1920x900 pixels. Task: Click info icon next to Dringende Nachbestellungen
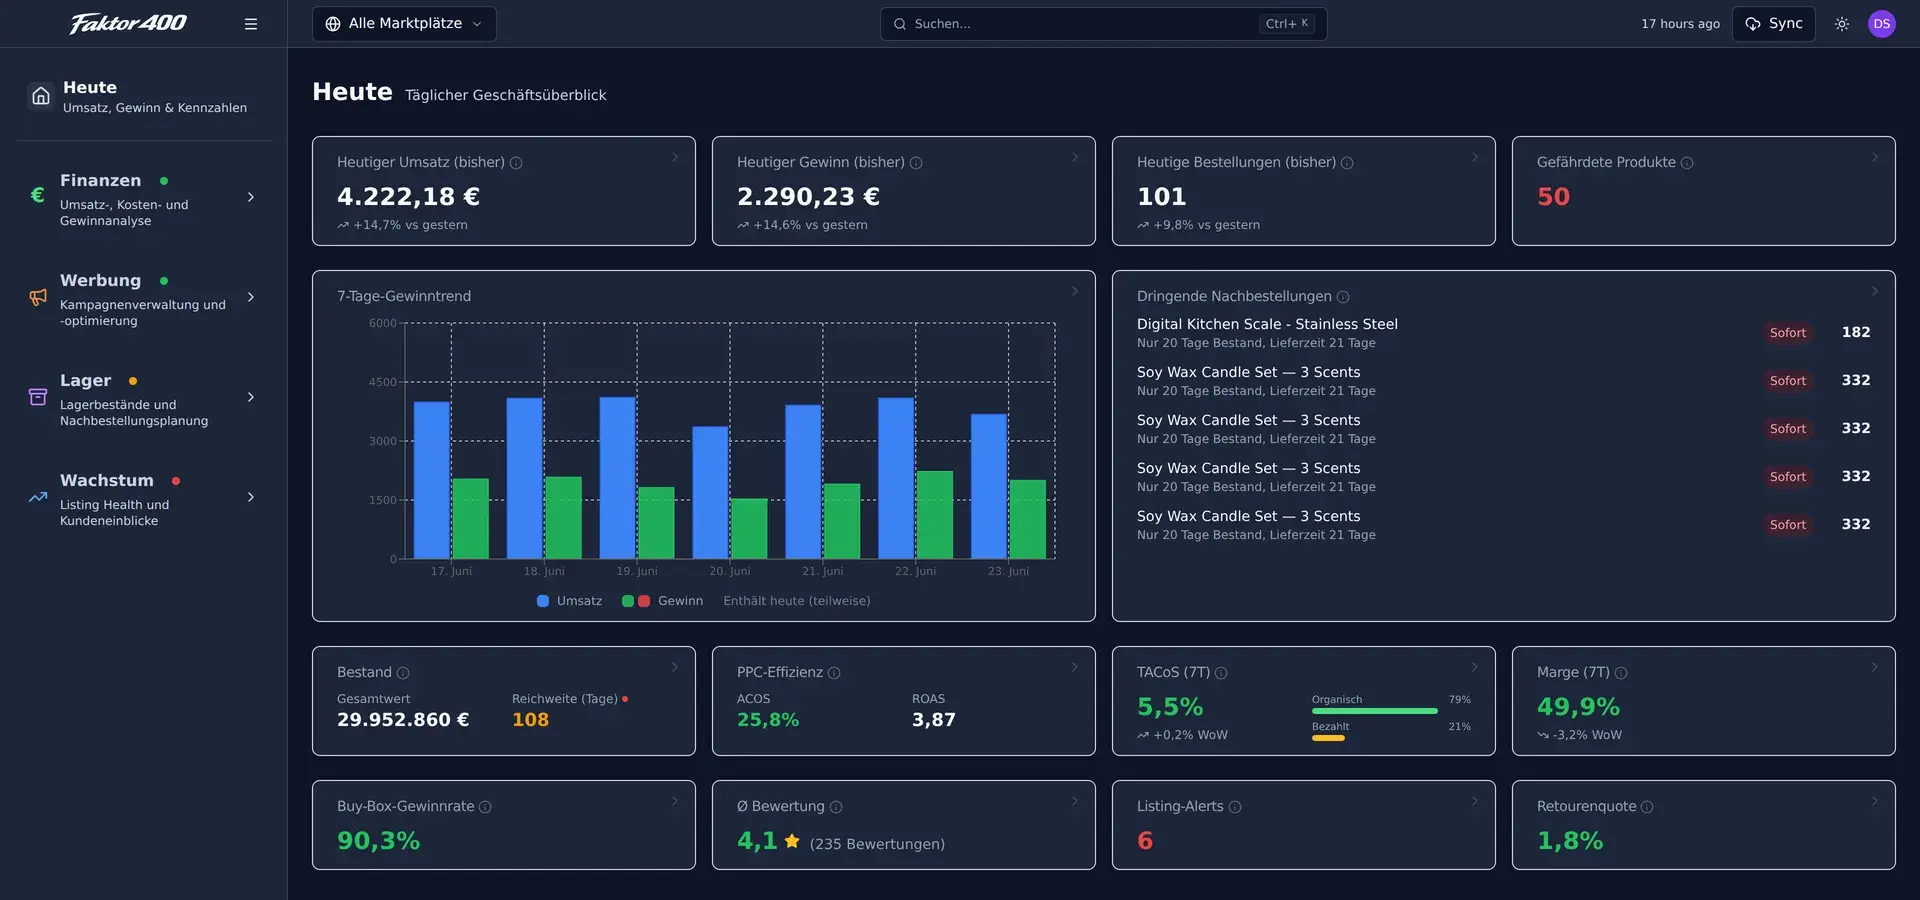pos(1343,297)
